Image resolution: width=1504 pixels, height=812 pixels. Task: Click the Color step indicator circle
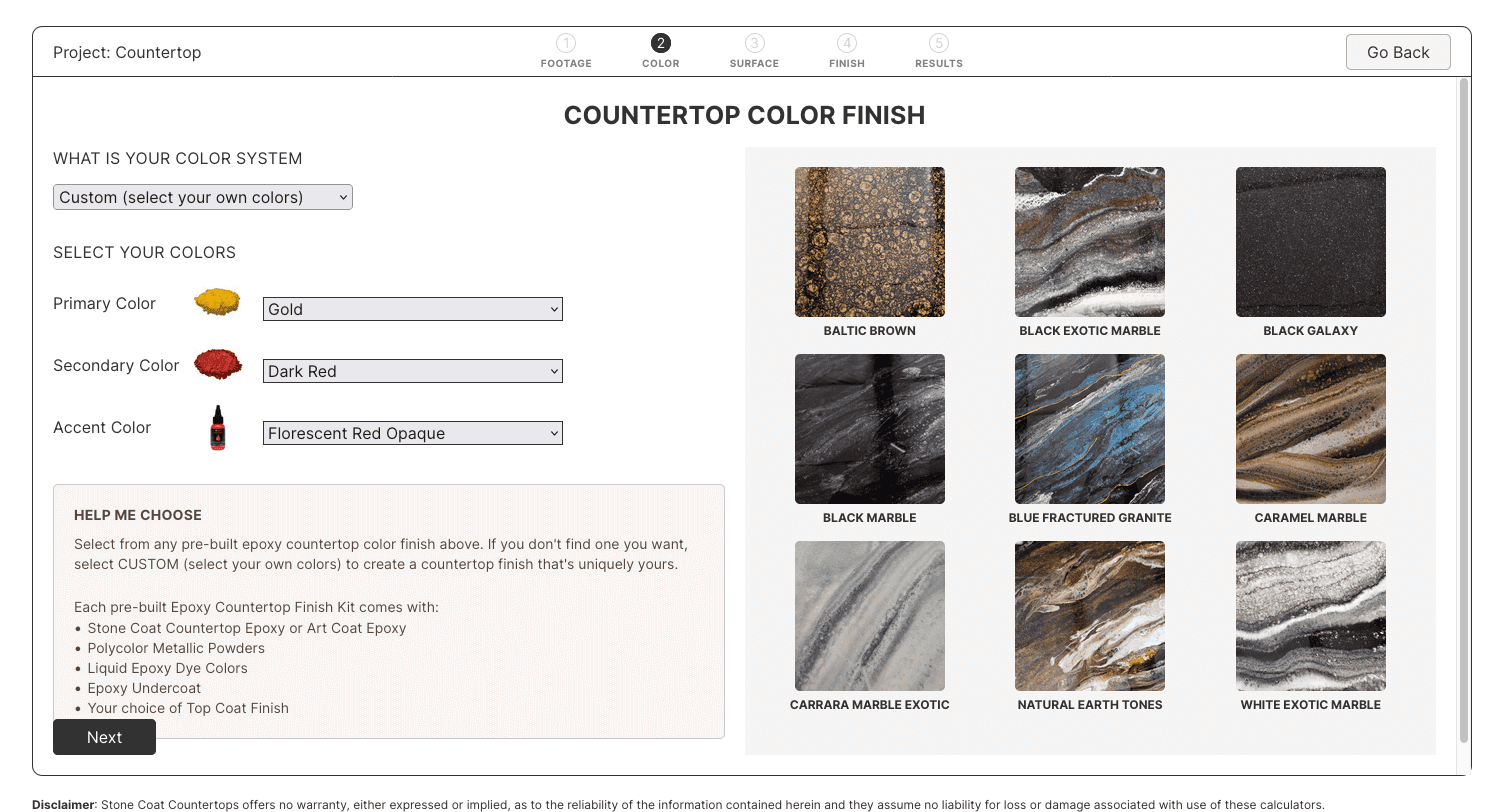(x=660, y=43)
